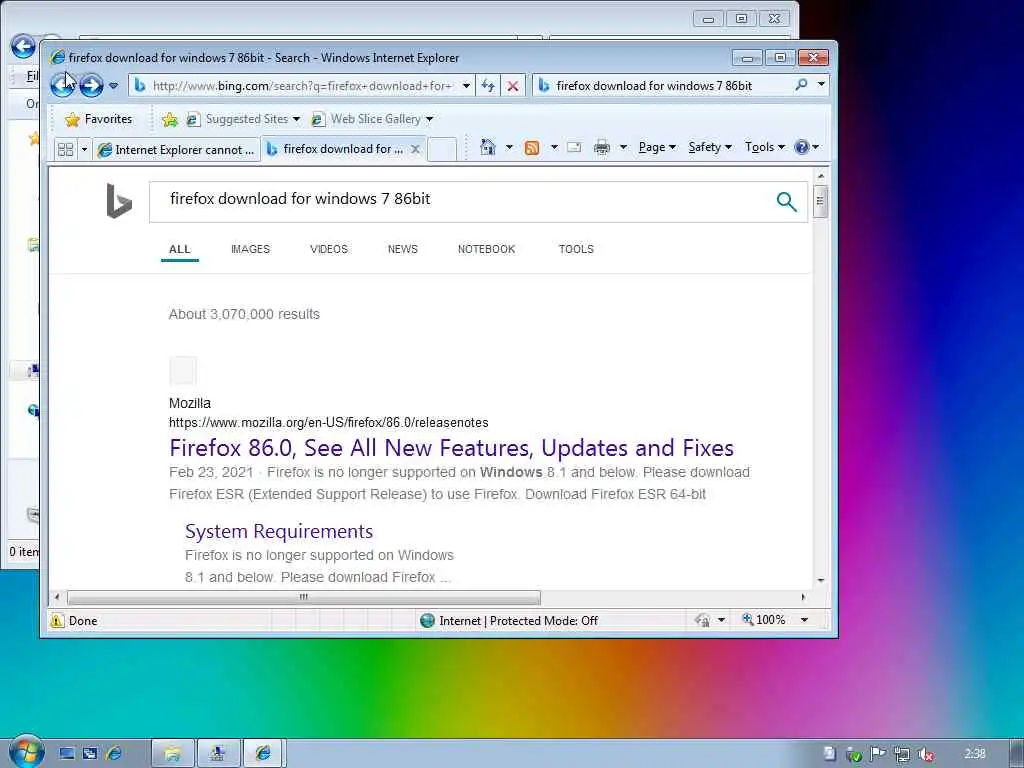The width and height of the screenshot is (1024, 768).
Task: Expand the address bar URL dropdown
Action: click(466, 86)
